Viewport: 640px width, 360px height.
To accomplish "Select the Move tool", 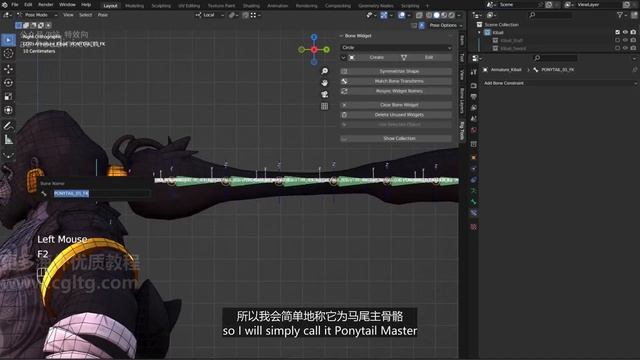I will tap(8, 69).
